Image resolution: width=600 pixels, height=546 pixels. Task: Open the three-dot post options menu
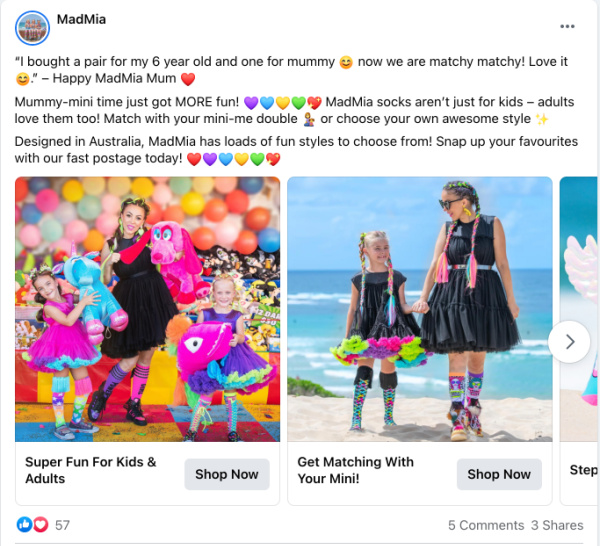(x=567, y=27)
